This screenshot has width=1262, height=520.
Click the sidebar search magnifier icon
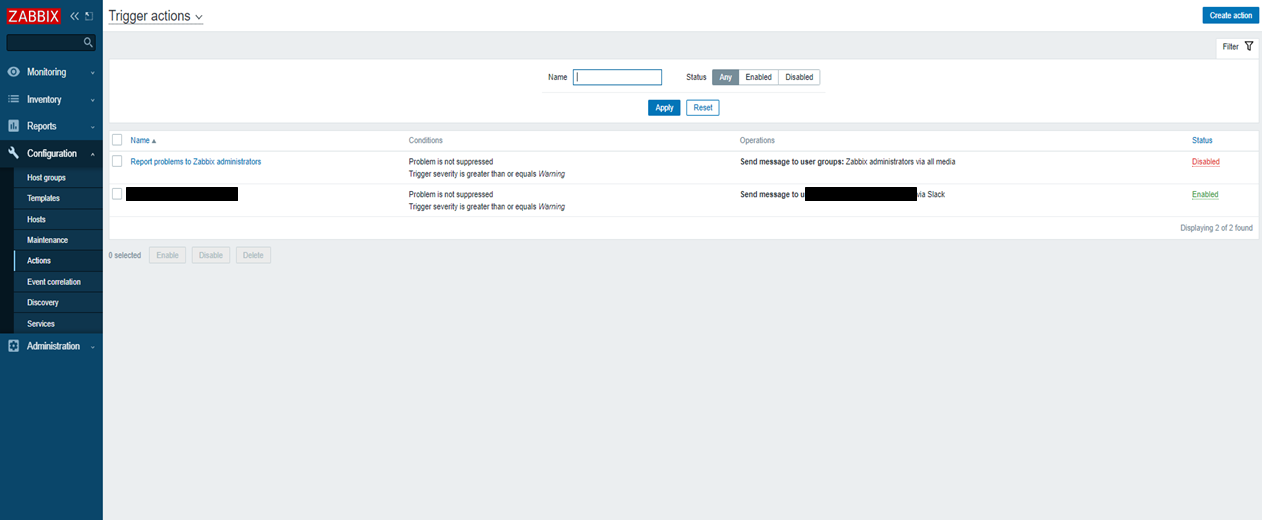pyautogui.click(x=88, y=42)
